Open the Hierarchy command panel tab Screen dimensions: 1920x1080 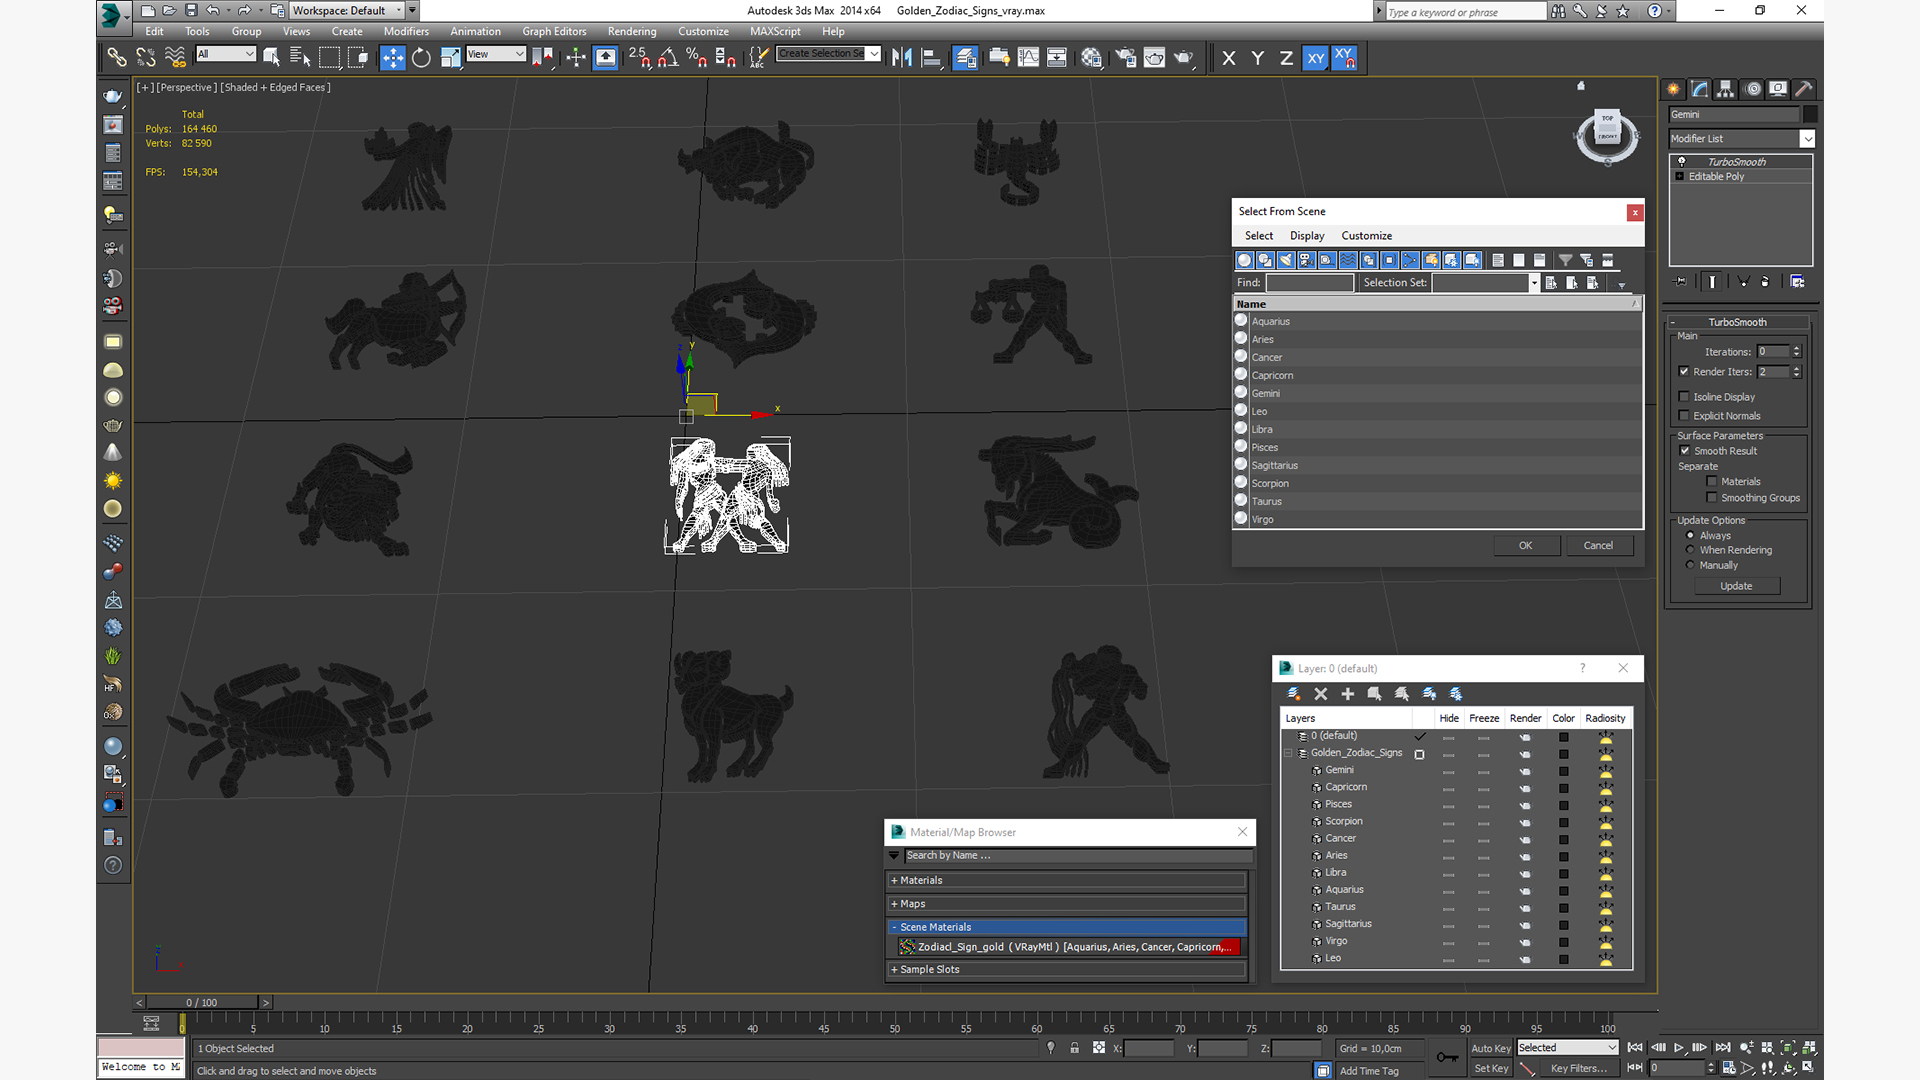coord(1726,89)
